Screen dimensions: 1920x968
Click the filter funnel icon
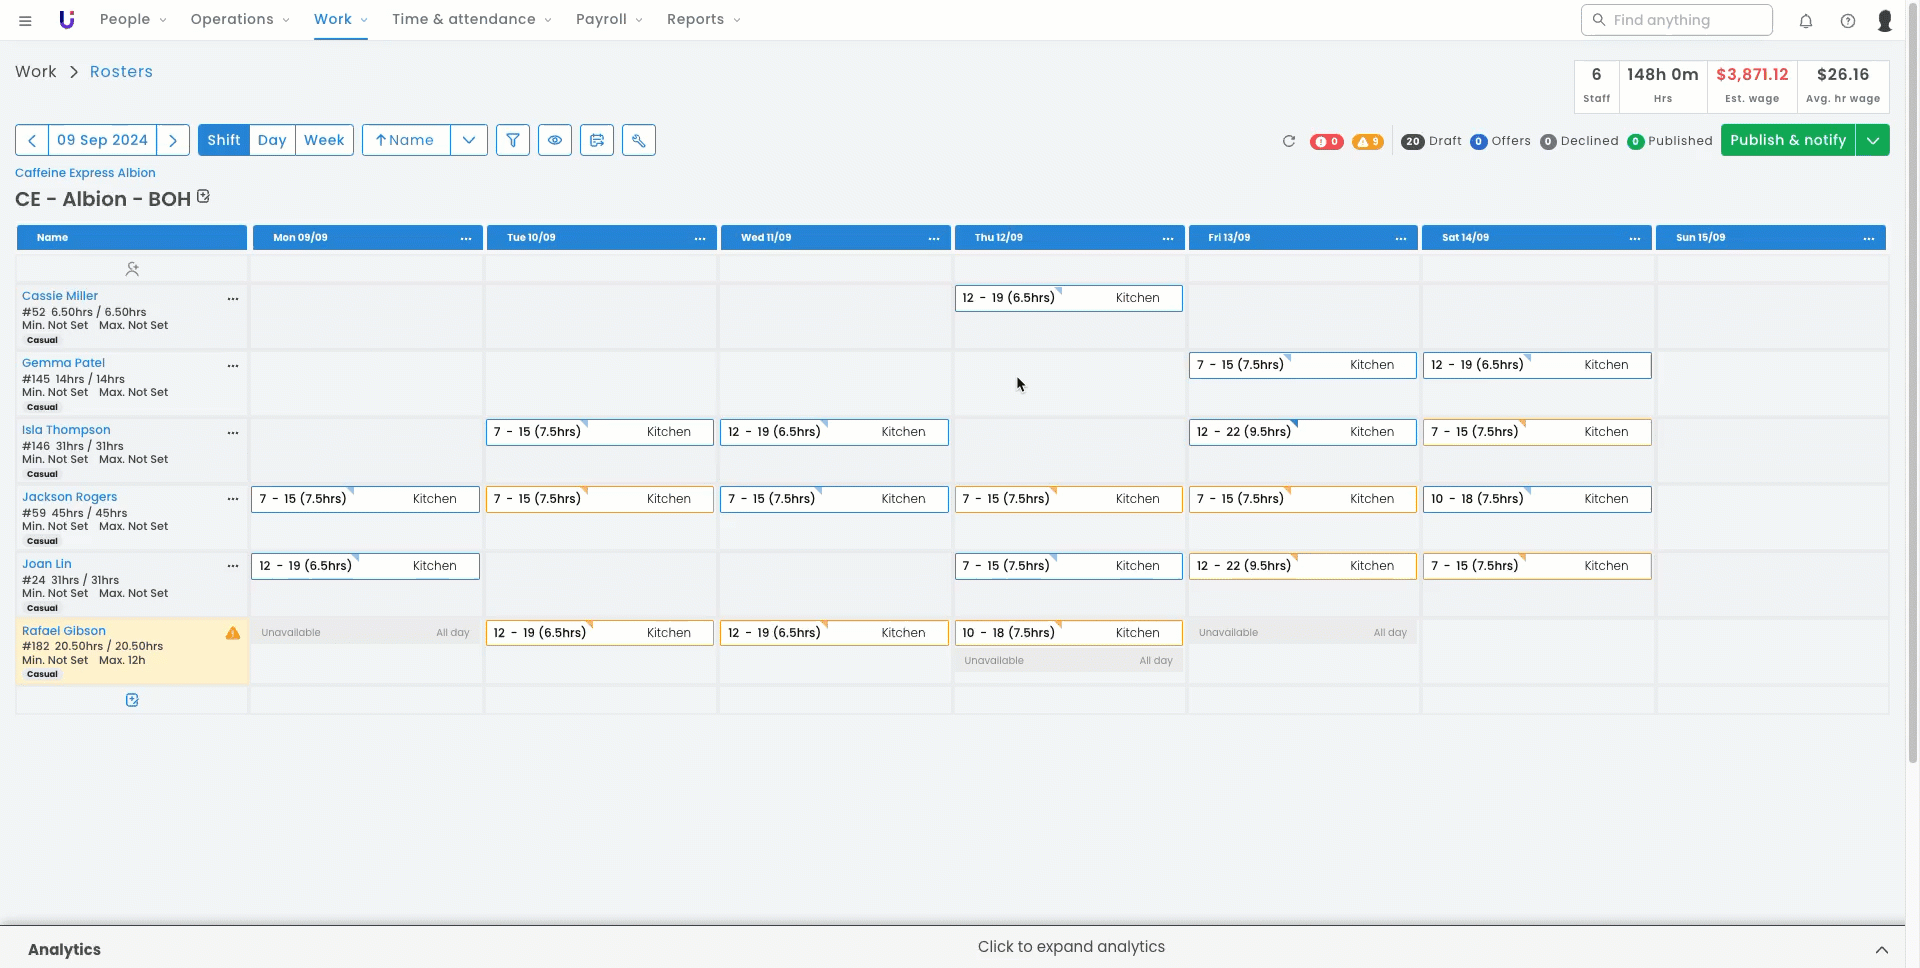click(513, 140)
